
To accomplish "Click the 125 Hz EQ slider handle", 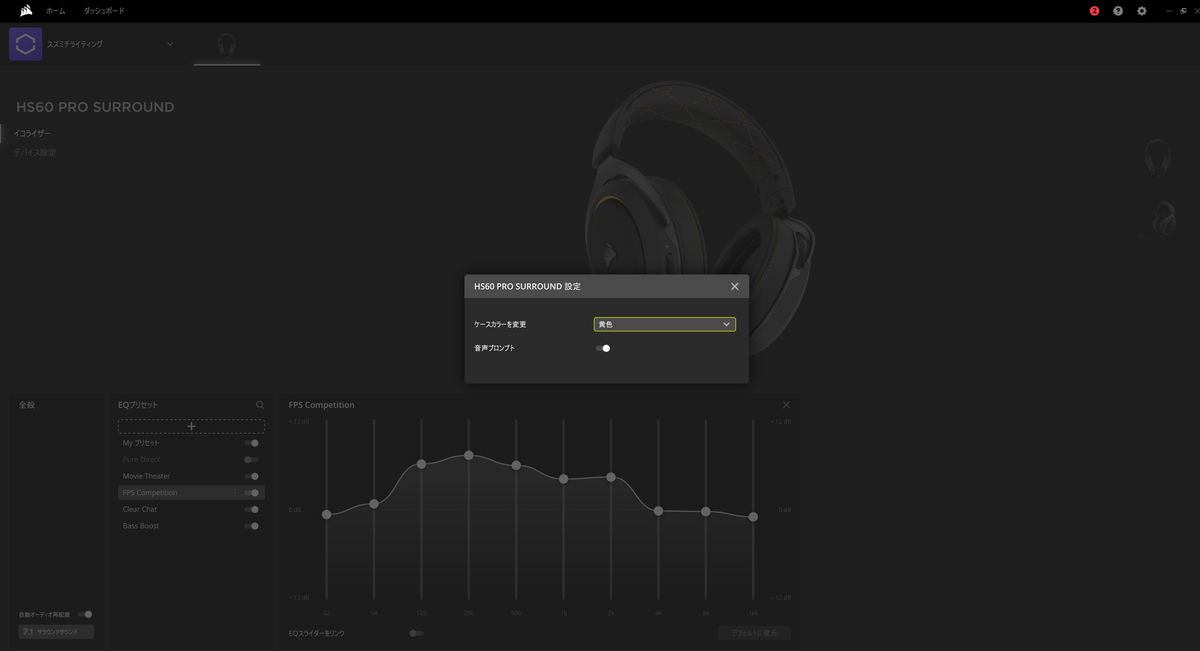I will (421, 464).
